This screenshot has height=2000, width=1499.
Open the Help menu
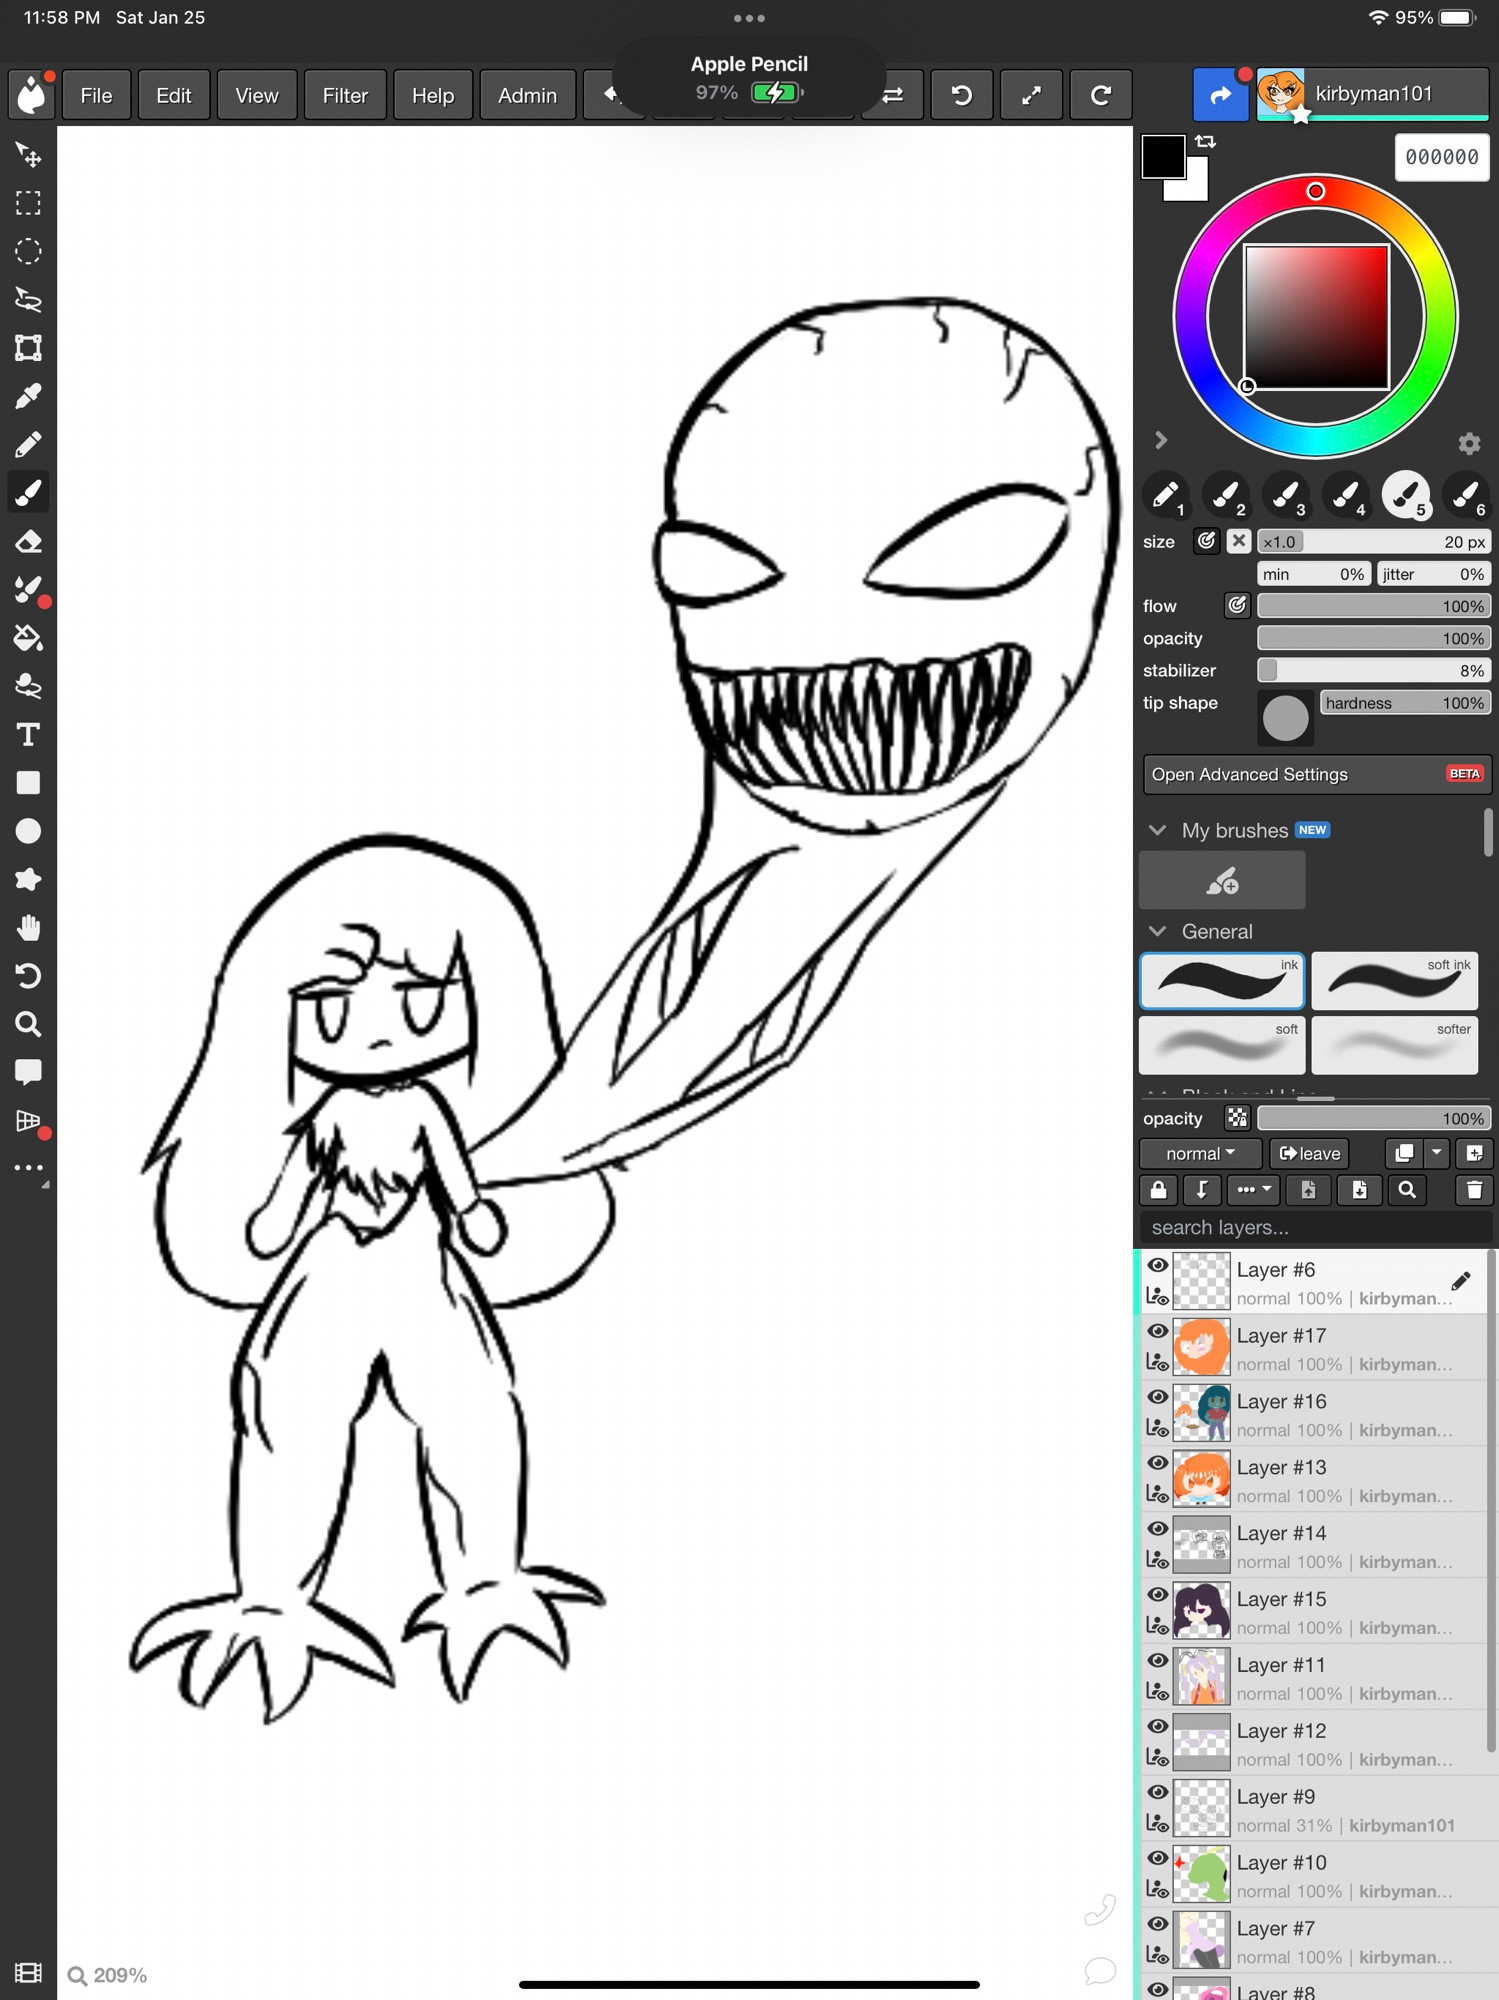point(433,95)
